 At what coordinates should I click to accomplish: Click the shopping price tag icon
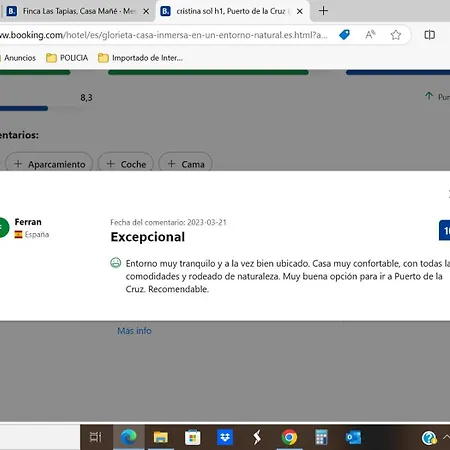(344, 35)
